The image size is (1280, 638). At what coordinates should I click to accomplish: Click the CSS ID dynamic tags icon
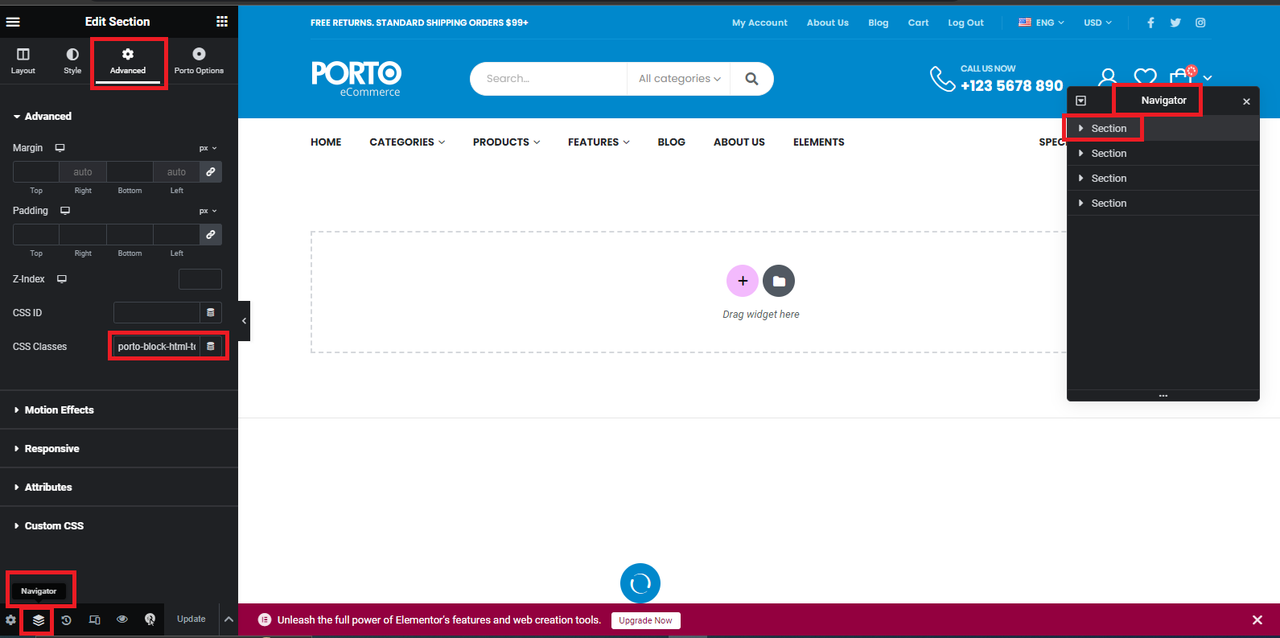point(210,313)
